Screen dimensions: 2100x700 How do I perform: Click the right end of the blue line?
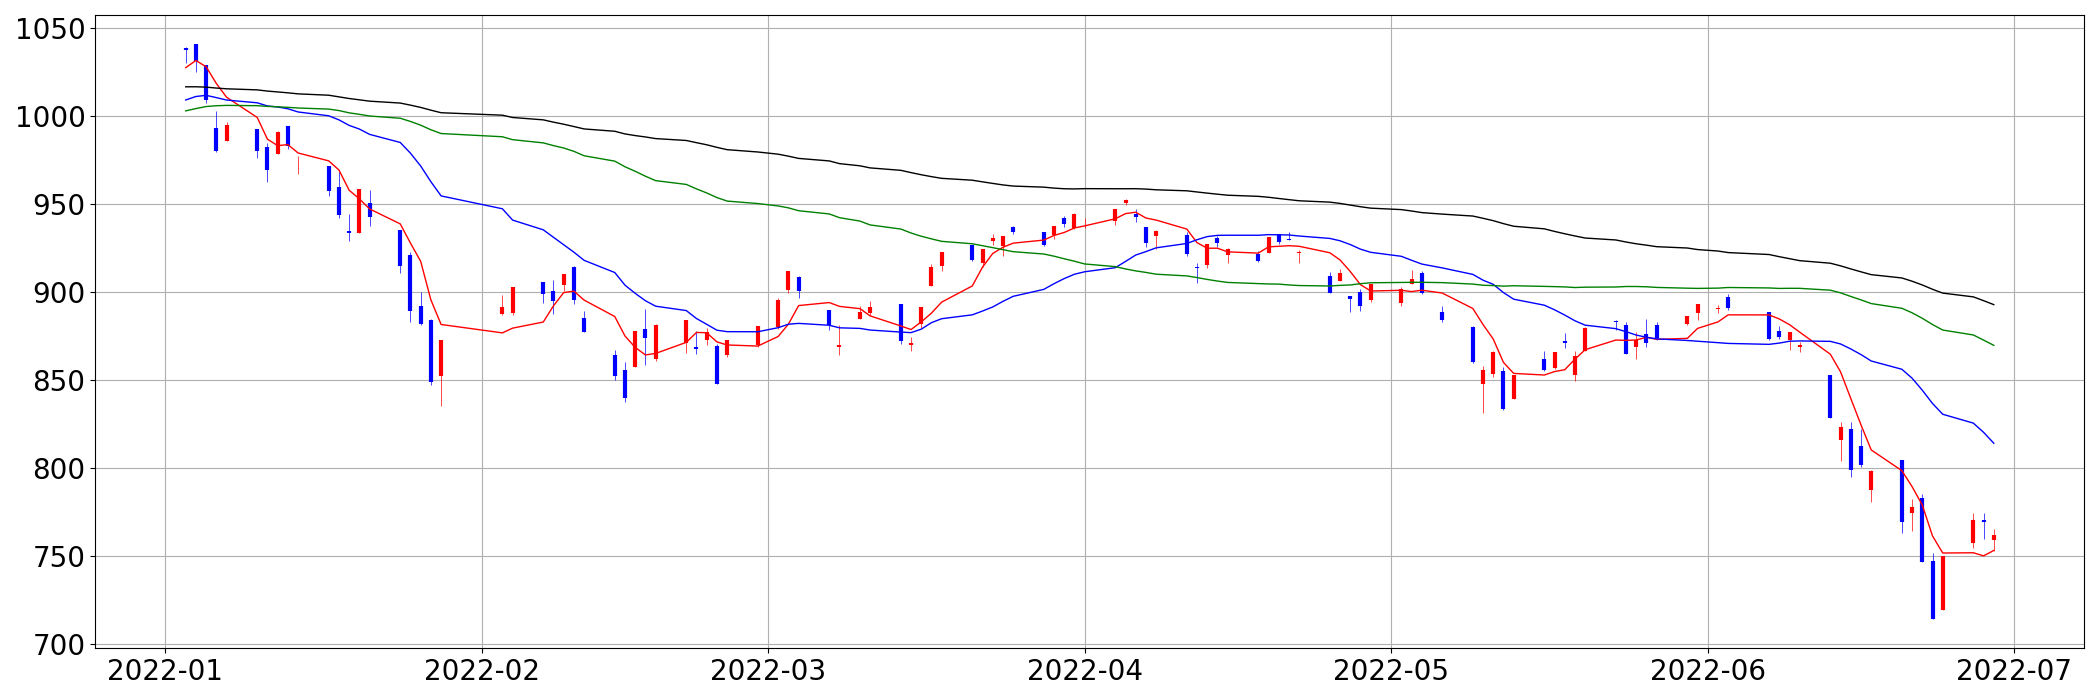pos(1994,443)
